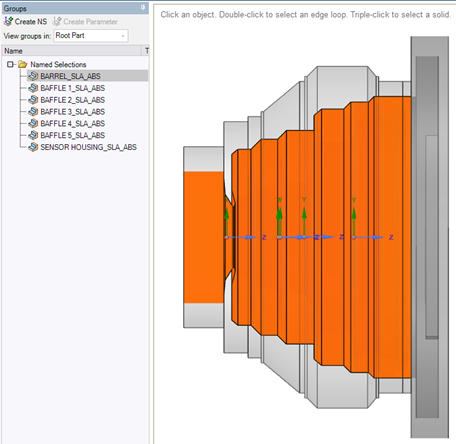Click the Create Parameter icon

coord(57,21)
